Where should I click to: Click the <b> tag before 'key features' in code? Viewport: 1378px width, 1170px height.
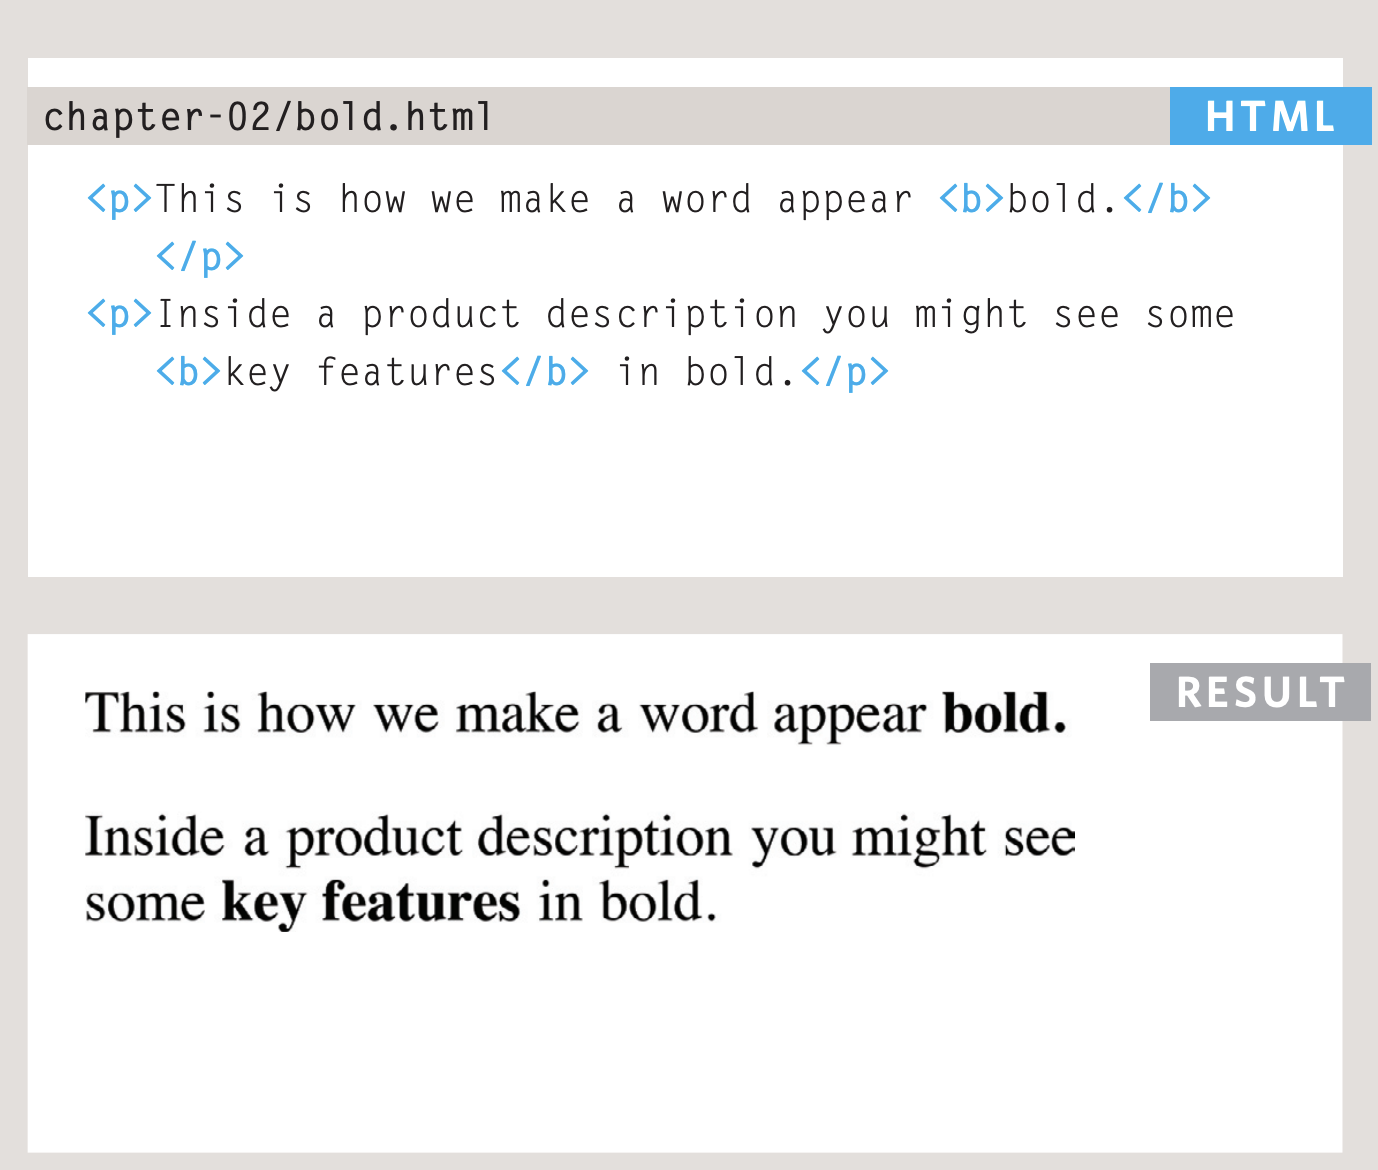[x=188, y=372]
